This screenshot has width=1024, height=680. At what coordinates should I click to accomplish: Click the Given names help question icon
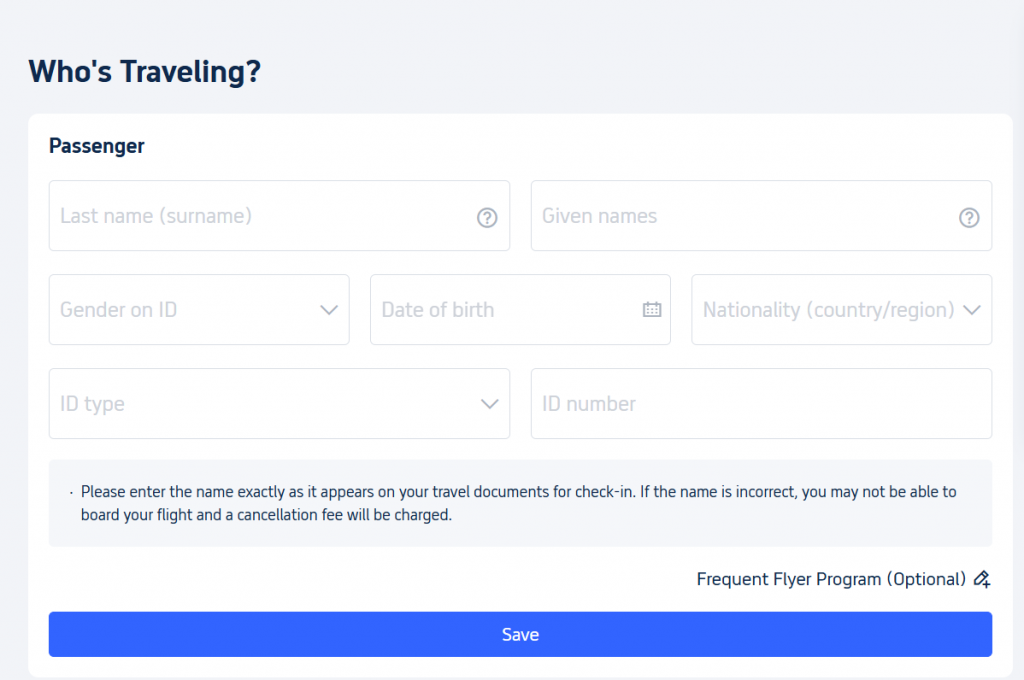(968, 218)
